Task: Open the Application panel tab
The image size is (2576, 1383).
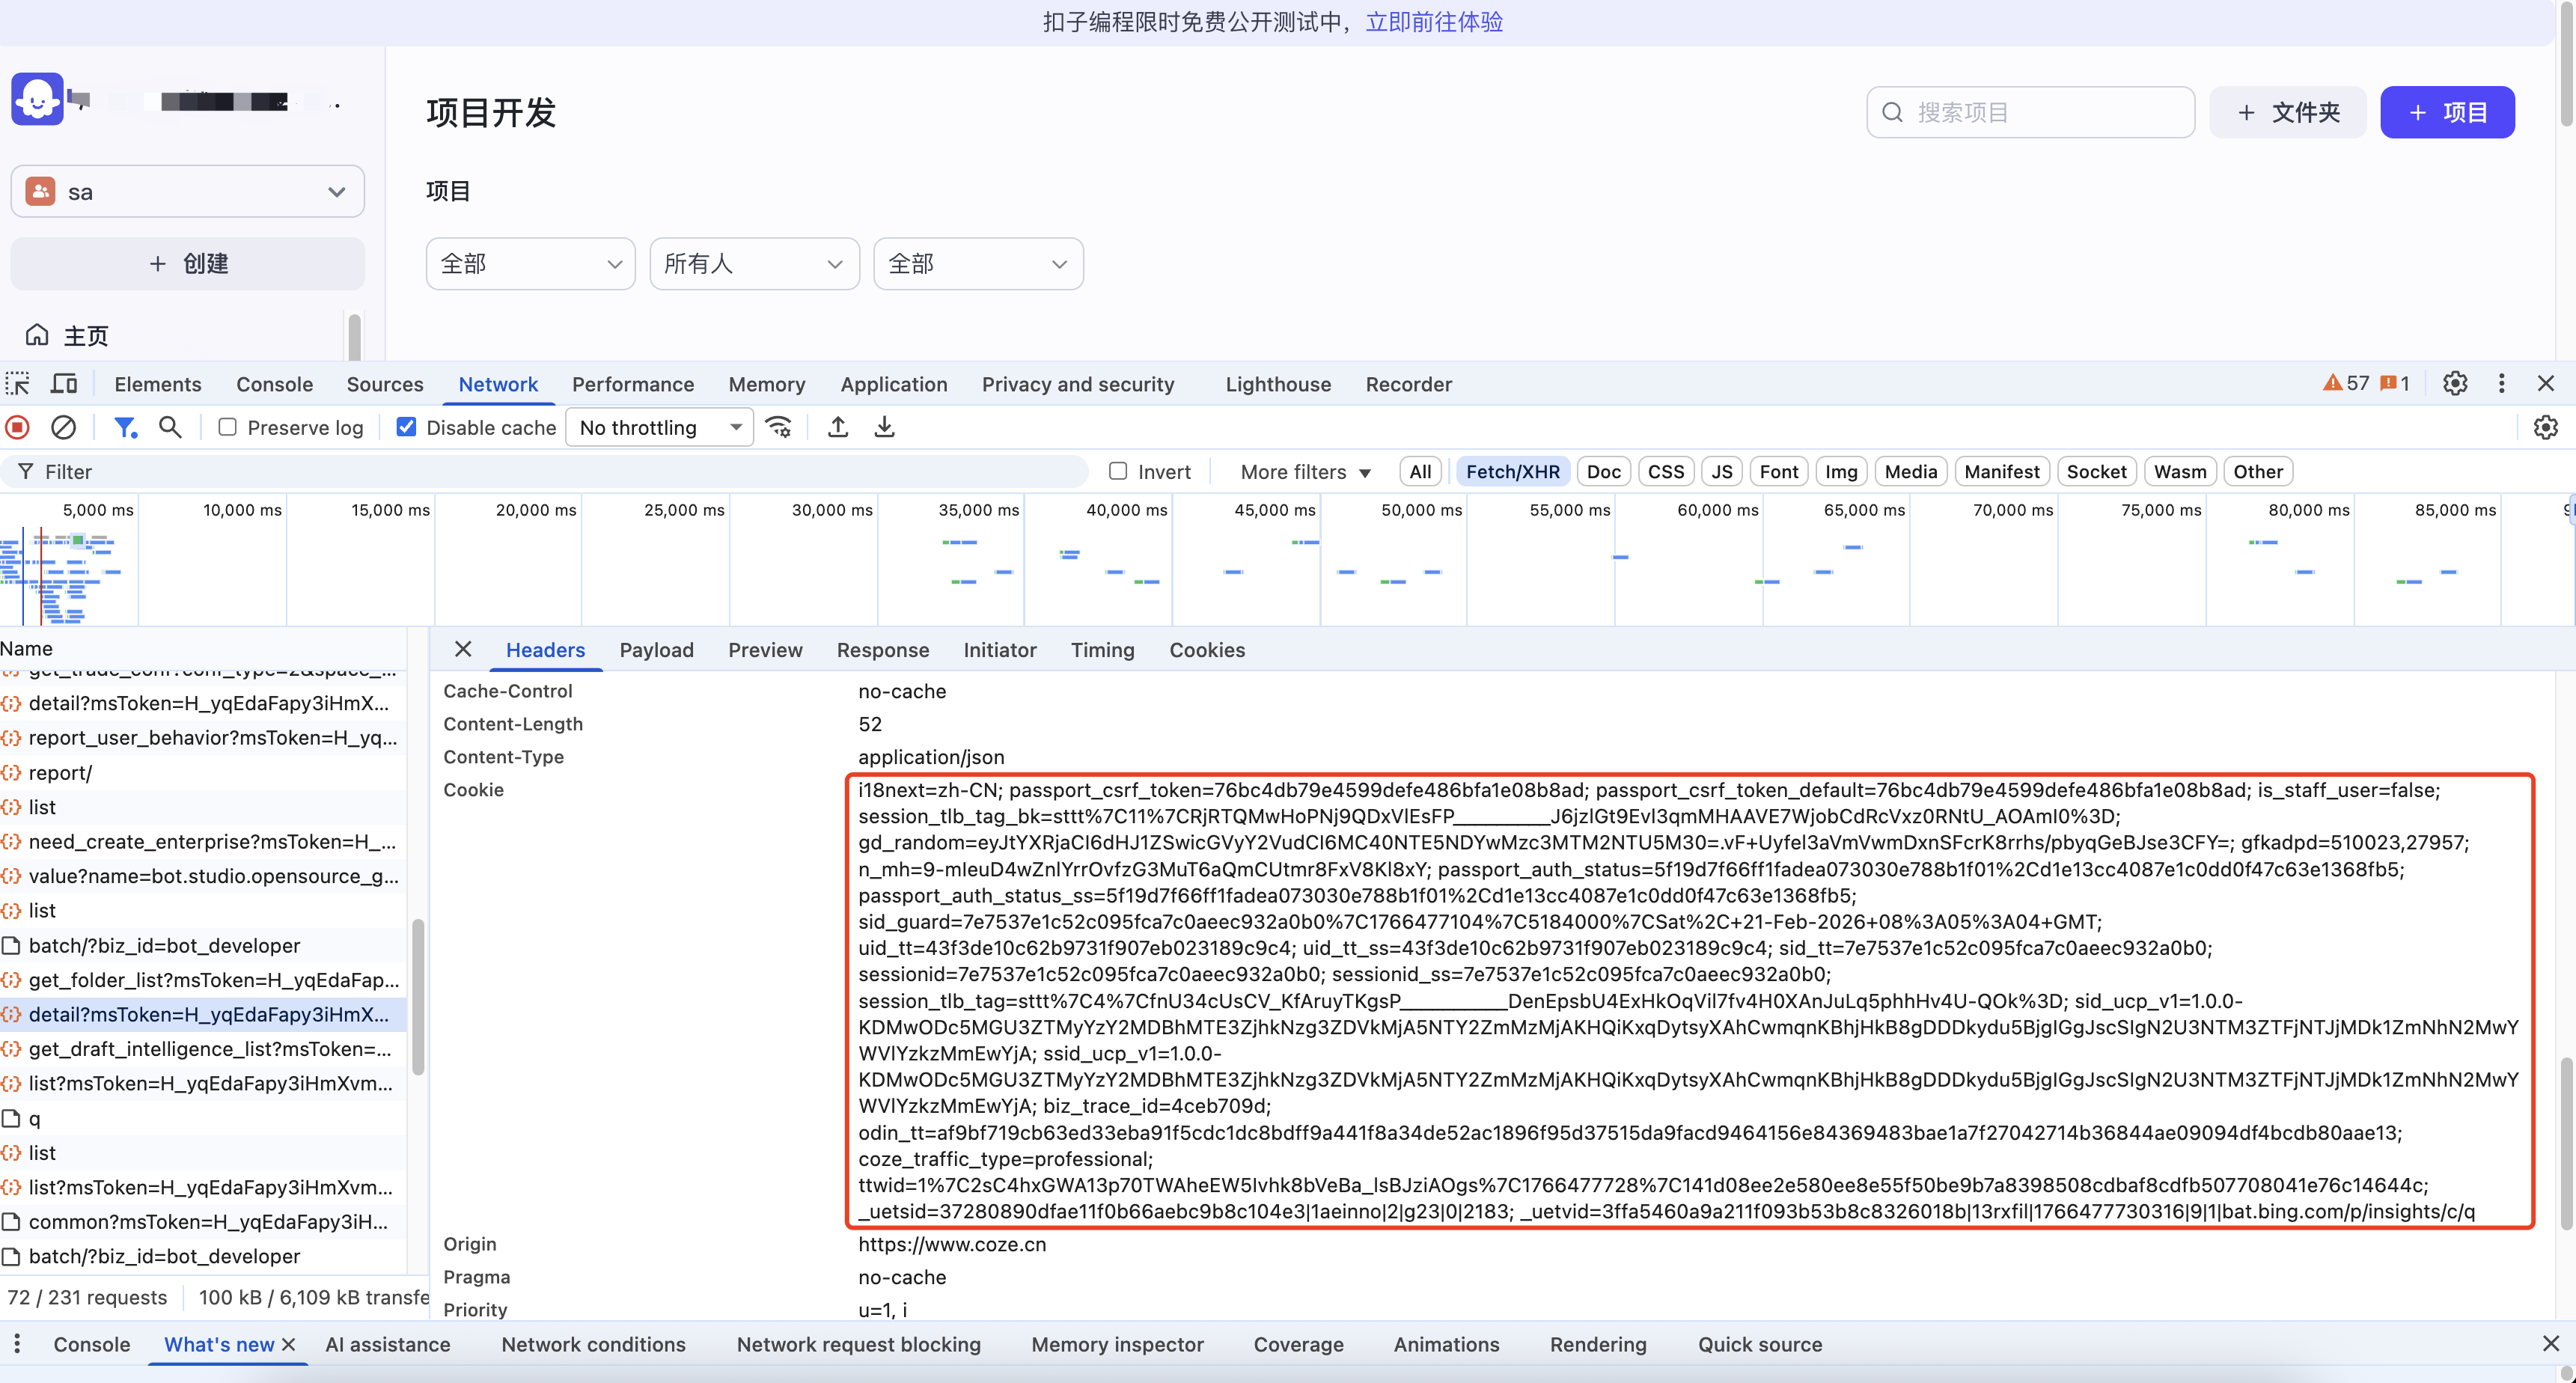Action: pyautogui.click(x=893, y=384)
